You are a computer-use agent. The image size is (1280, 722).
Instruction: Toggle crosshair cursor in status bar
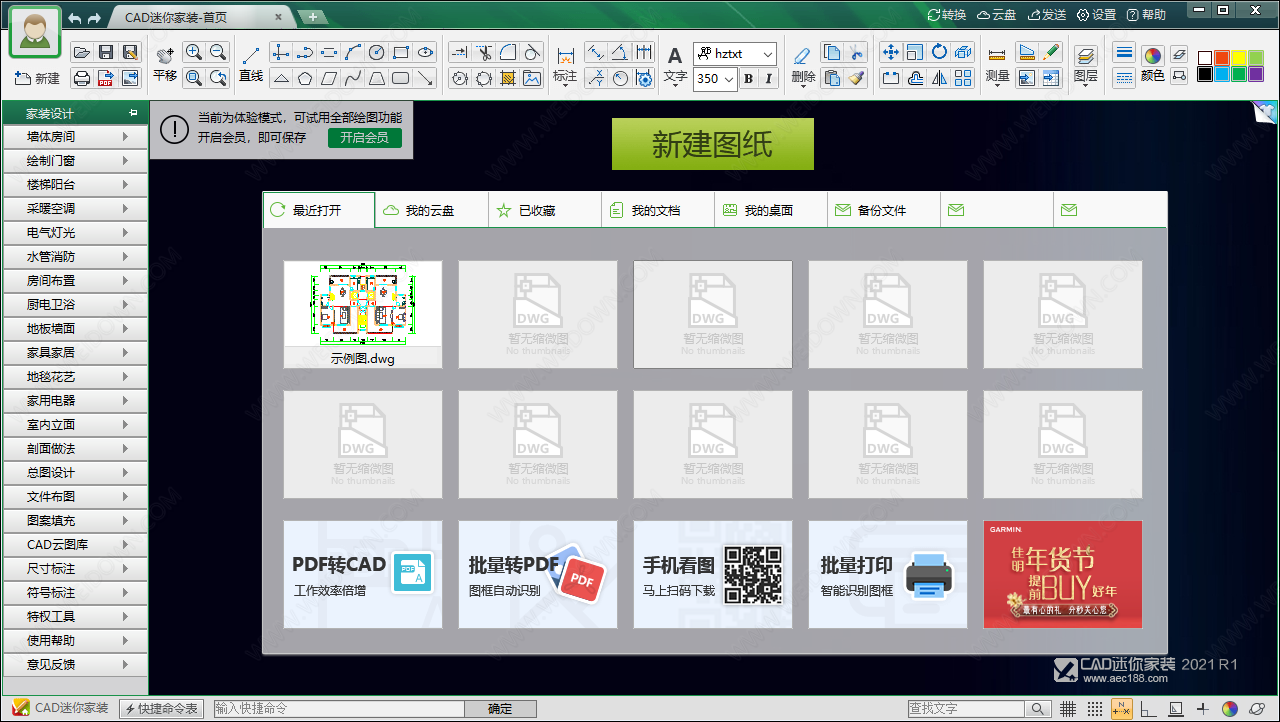[1203, 709]
